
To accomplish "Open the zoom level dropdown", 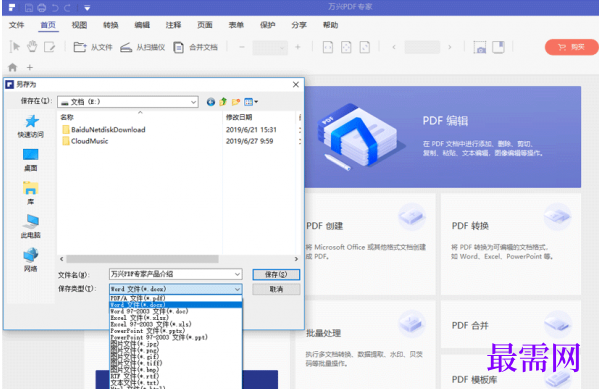I will click(x=270, y=47).
